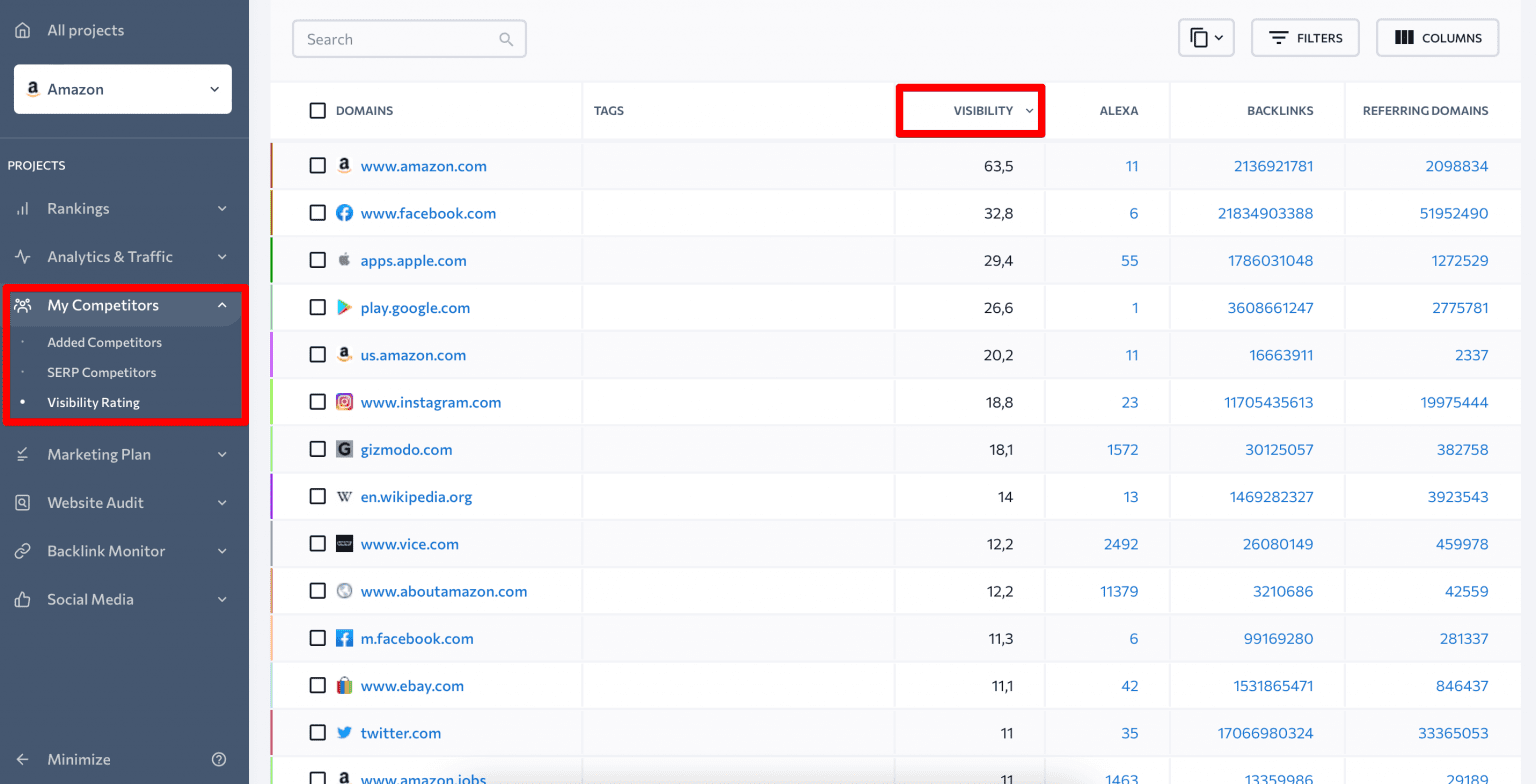
Task: Click the Alexa rank 1572 for gizmodo.com
Action: (x=1123, y=449)
